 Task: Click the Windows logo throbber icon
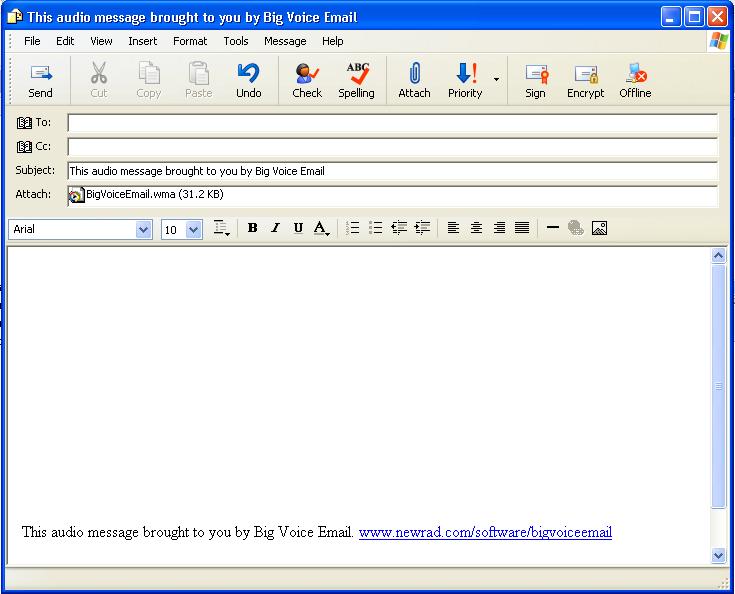(718, 41)
